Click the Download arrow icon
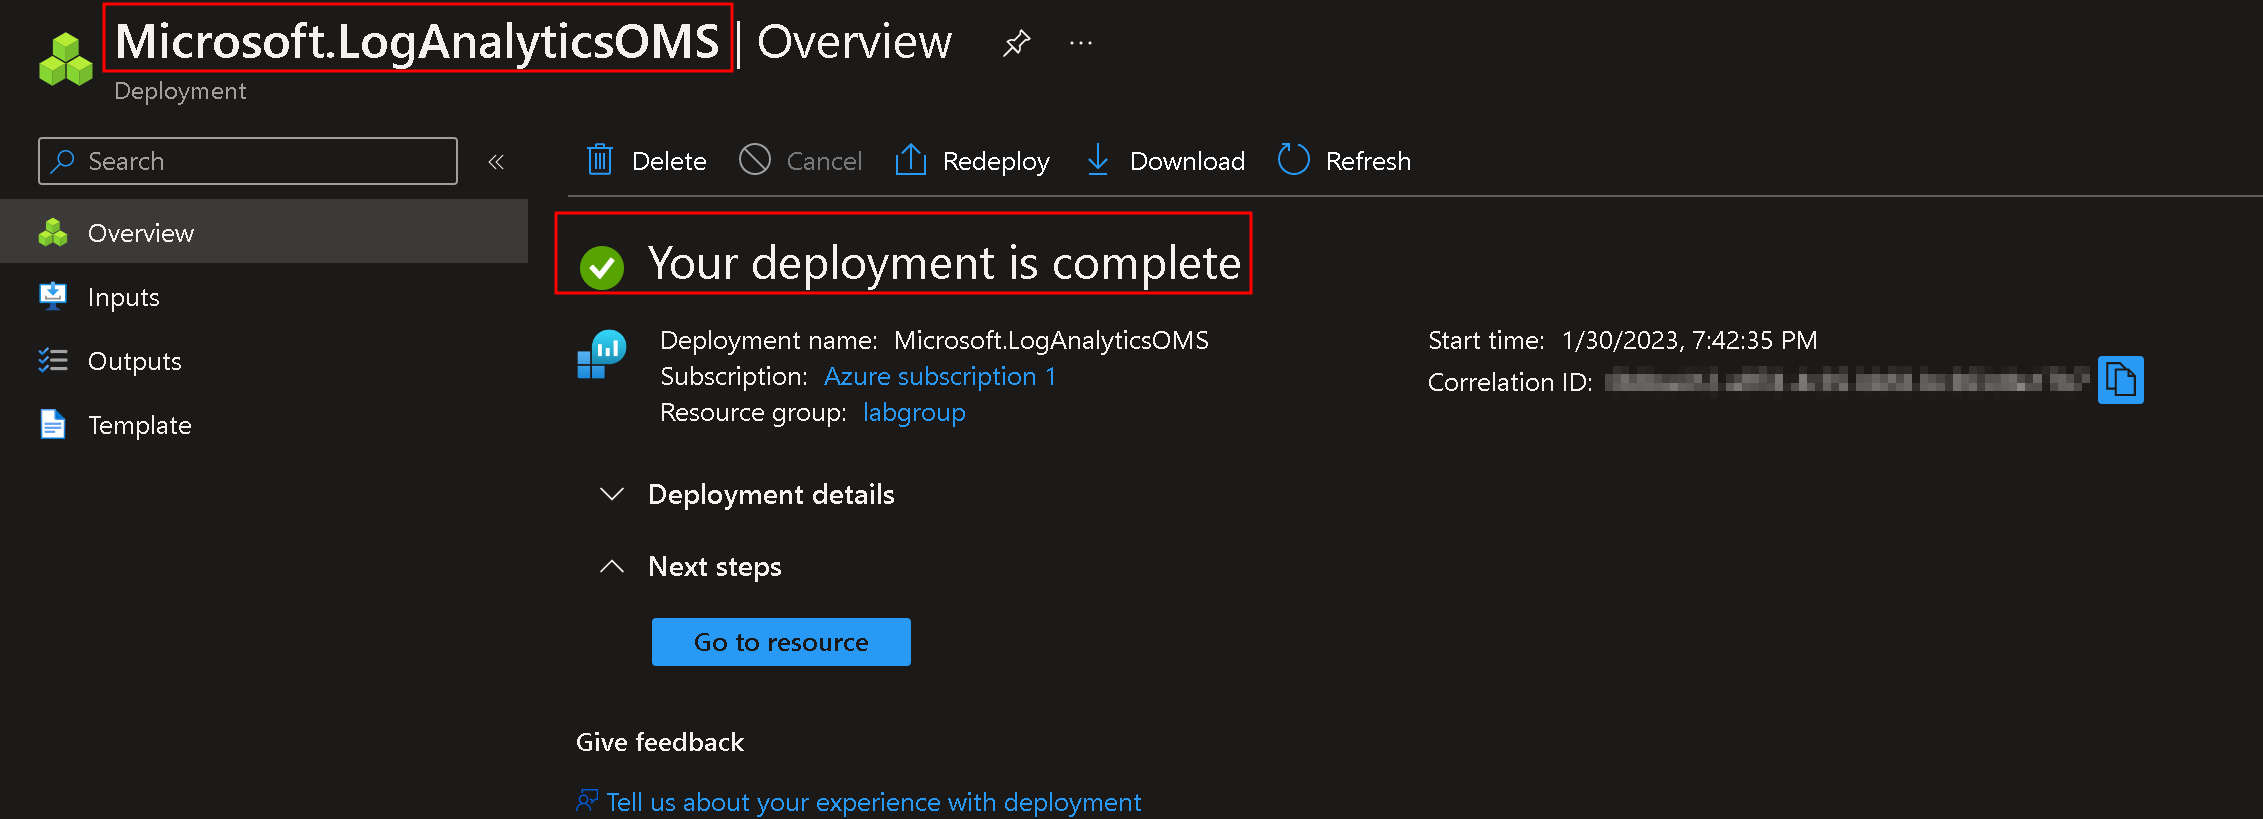This screenshot has height=819, width=2263. pyautogui.click(x=1097, y=160)
